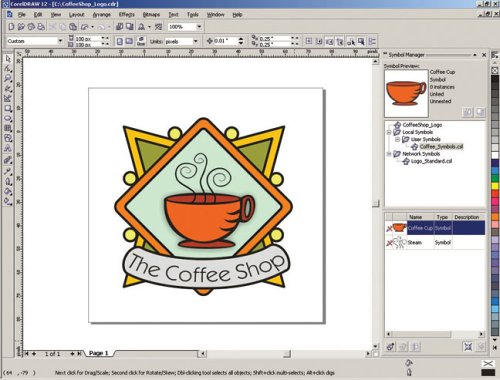Screen dimensions: 500x380
Task: Select the Coffee_Symbols.csl library
Action: pyautogui.click(x=441, y=147)
